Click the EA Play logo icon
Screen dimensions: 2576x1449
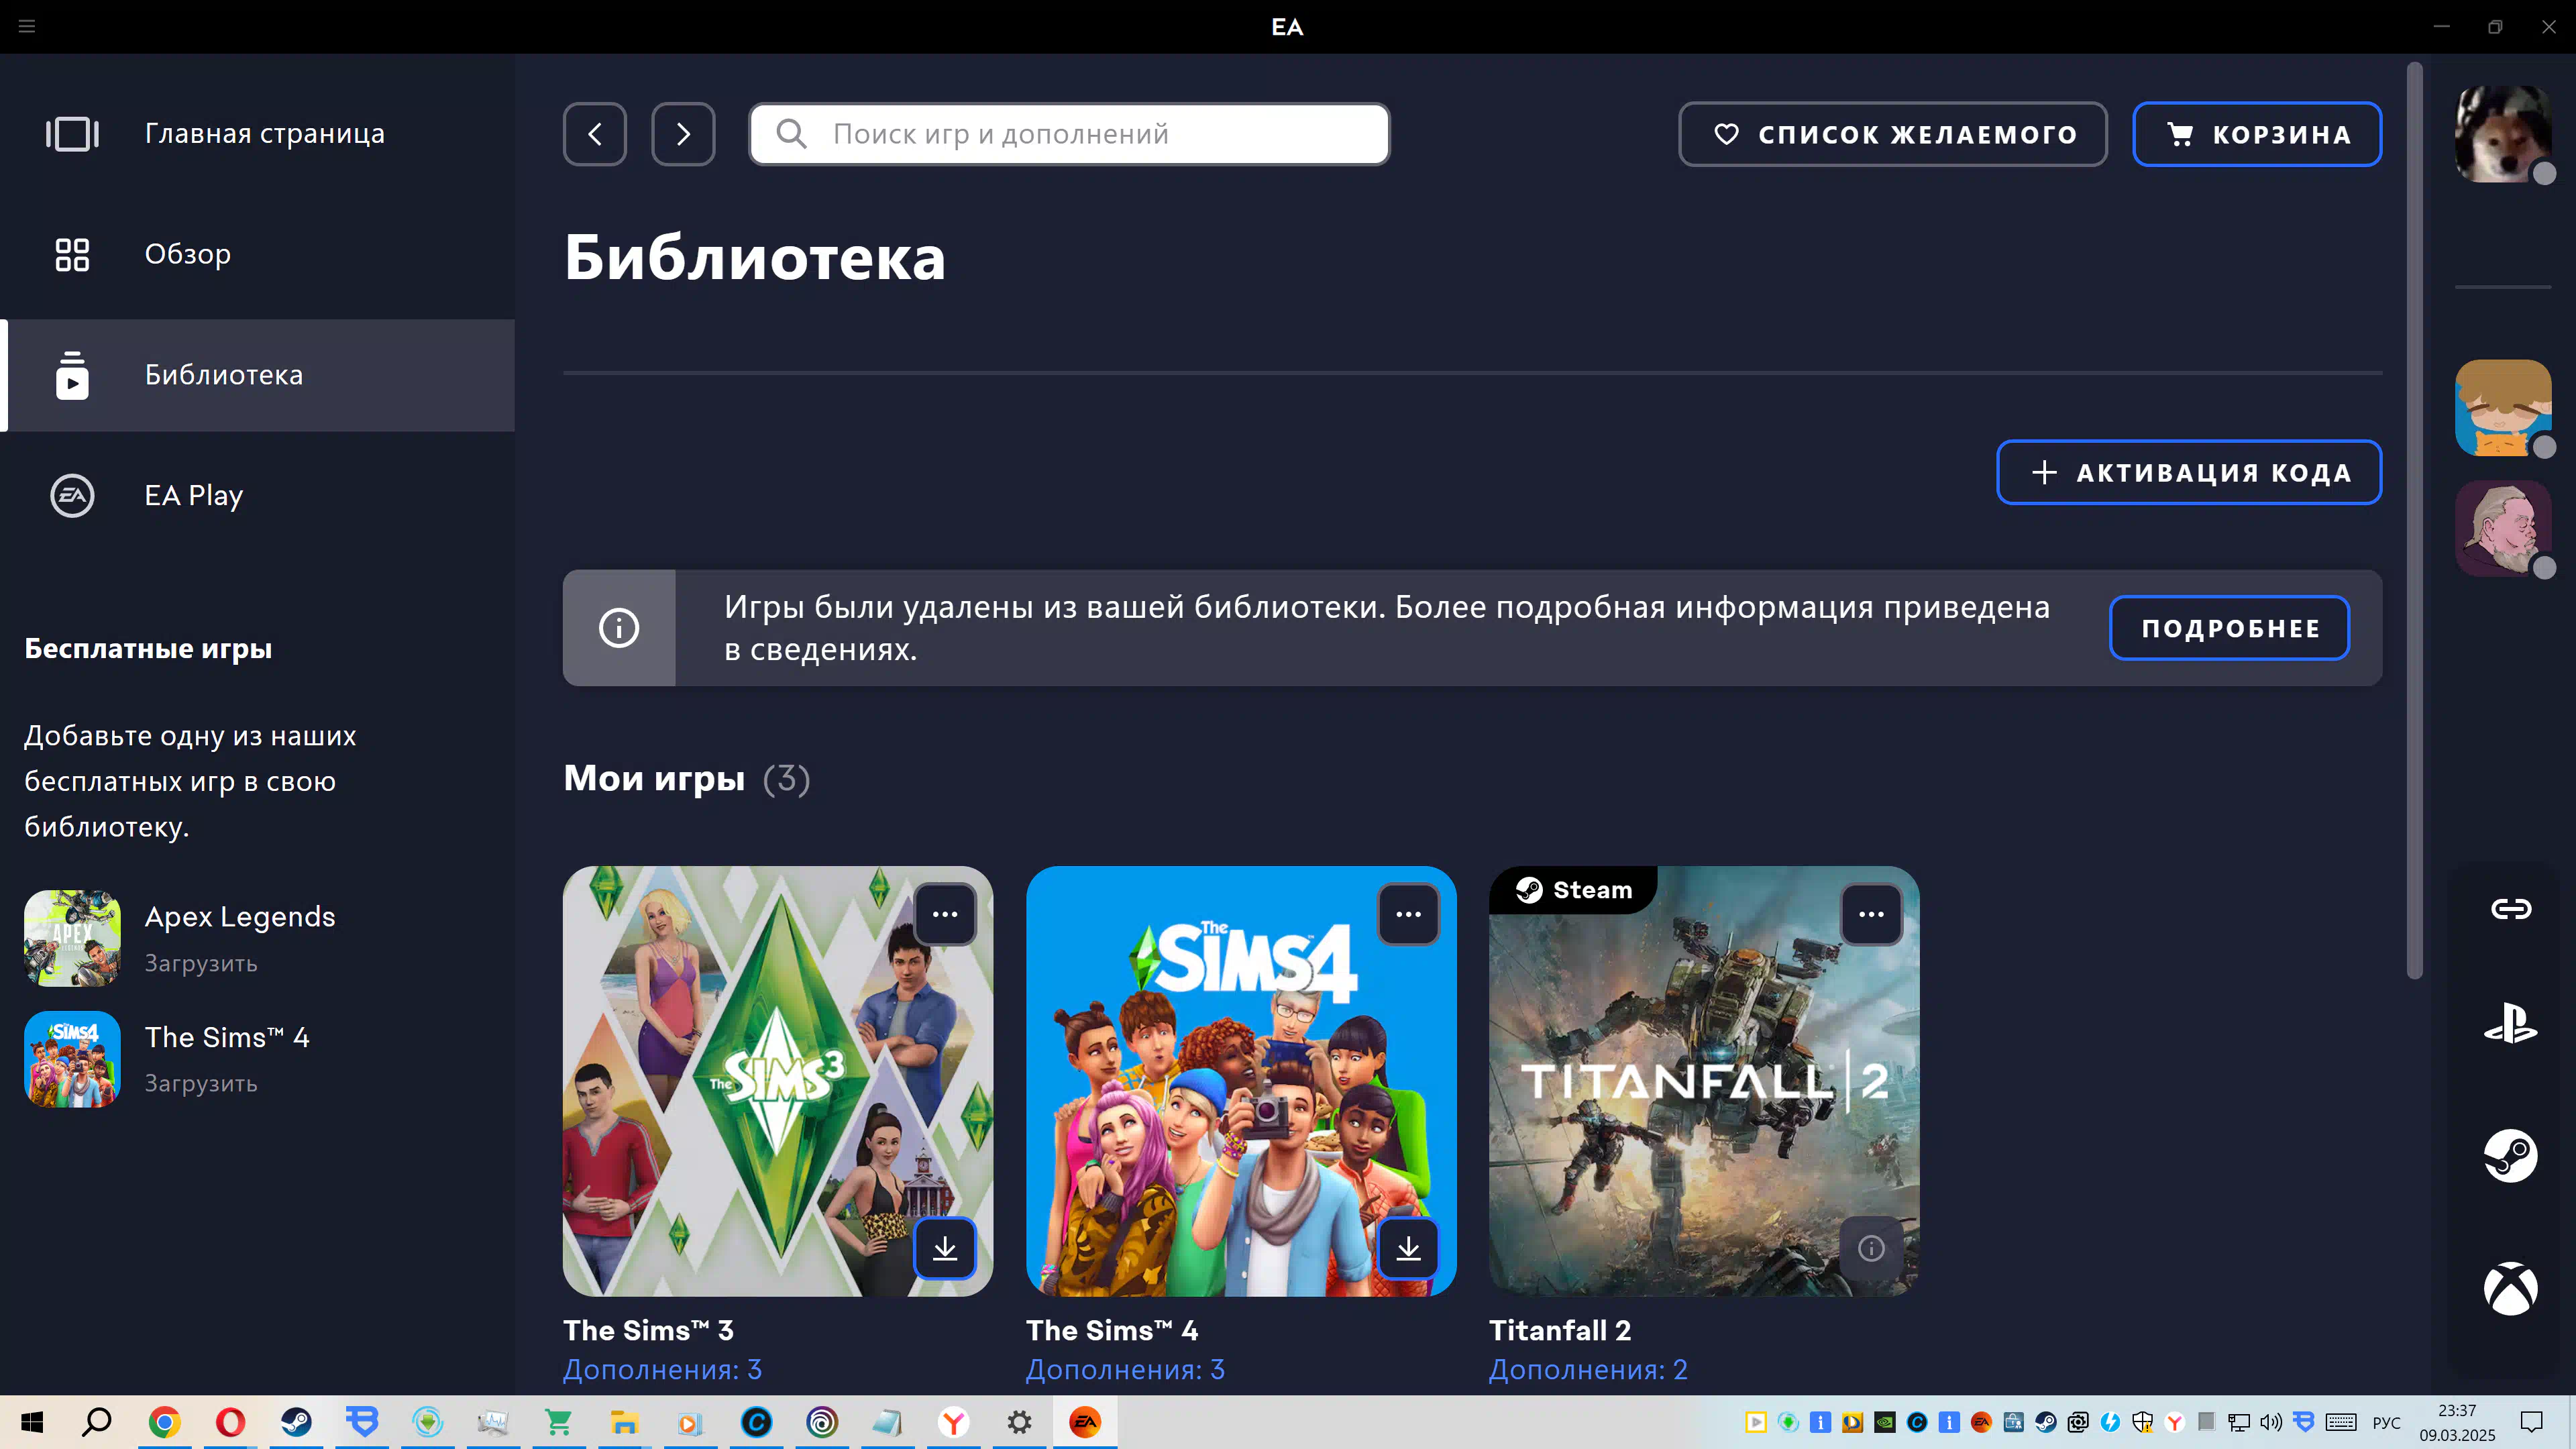pos(72,495)
